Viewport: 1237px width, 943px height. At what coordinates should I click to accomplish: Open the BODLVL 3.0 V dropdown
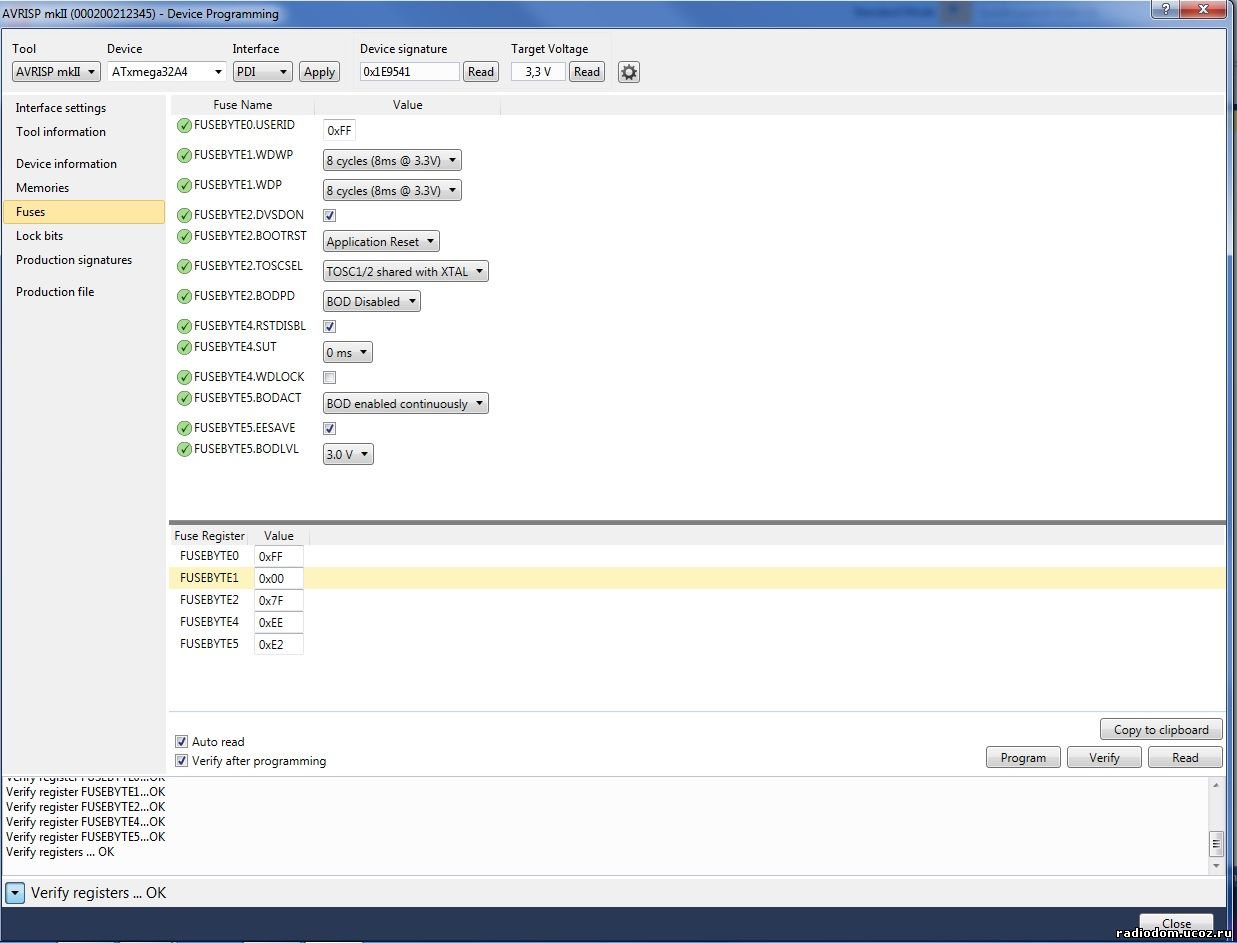tap(348, 454)
